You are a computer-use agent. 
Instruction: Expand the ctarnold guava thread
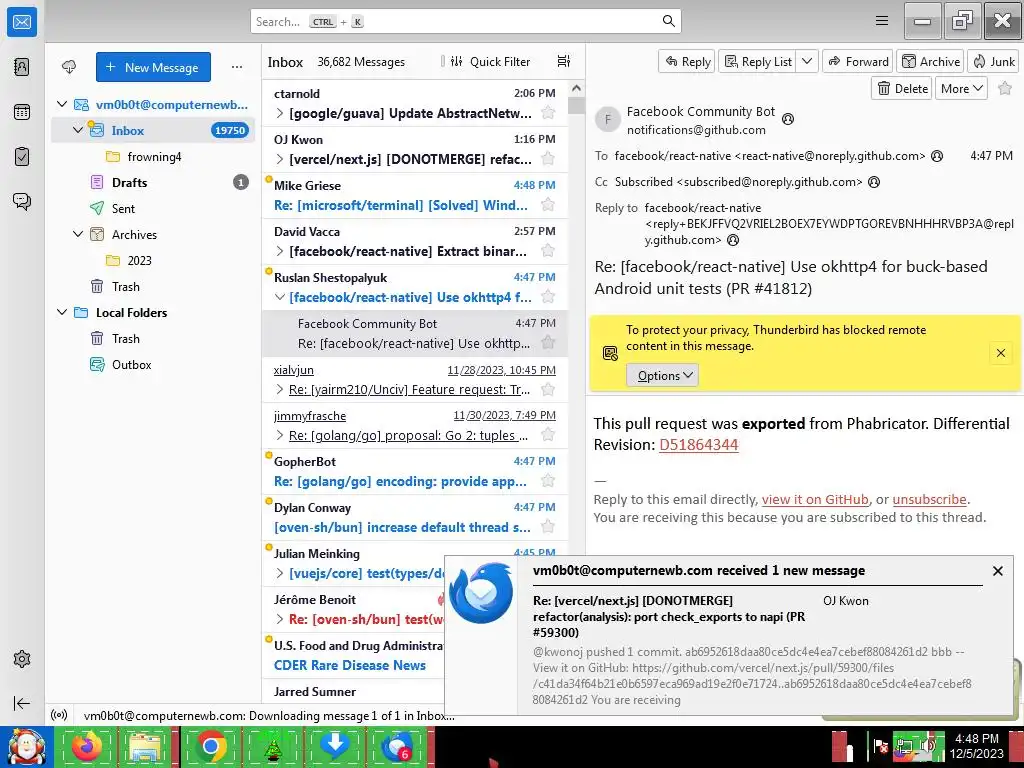pyautogui.click(x=280, y=113)
